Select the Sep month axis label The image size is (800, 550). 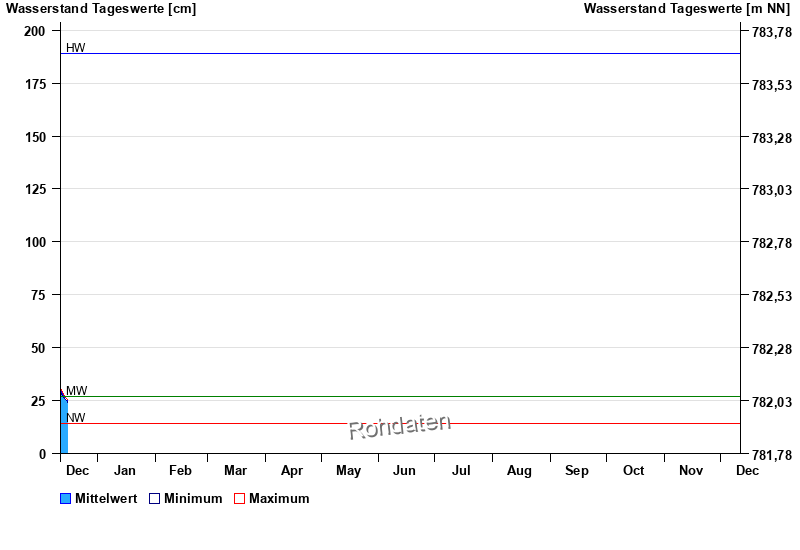click(x=577, y=470)
